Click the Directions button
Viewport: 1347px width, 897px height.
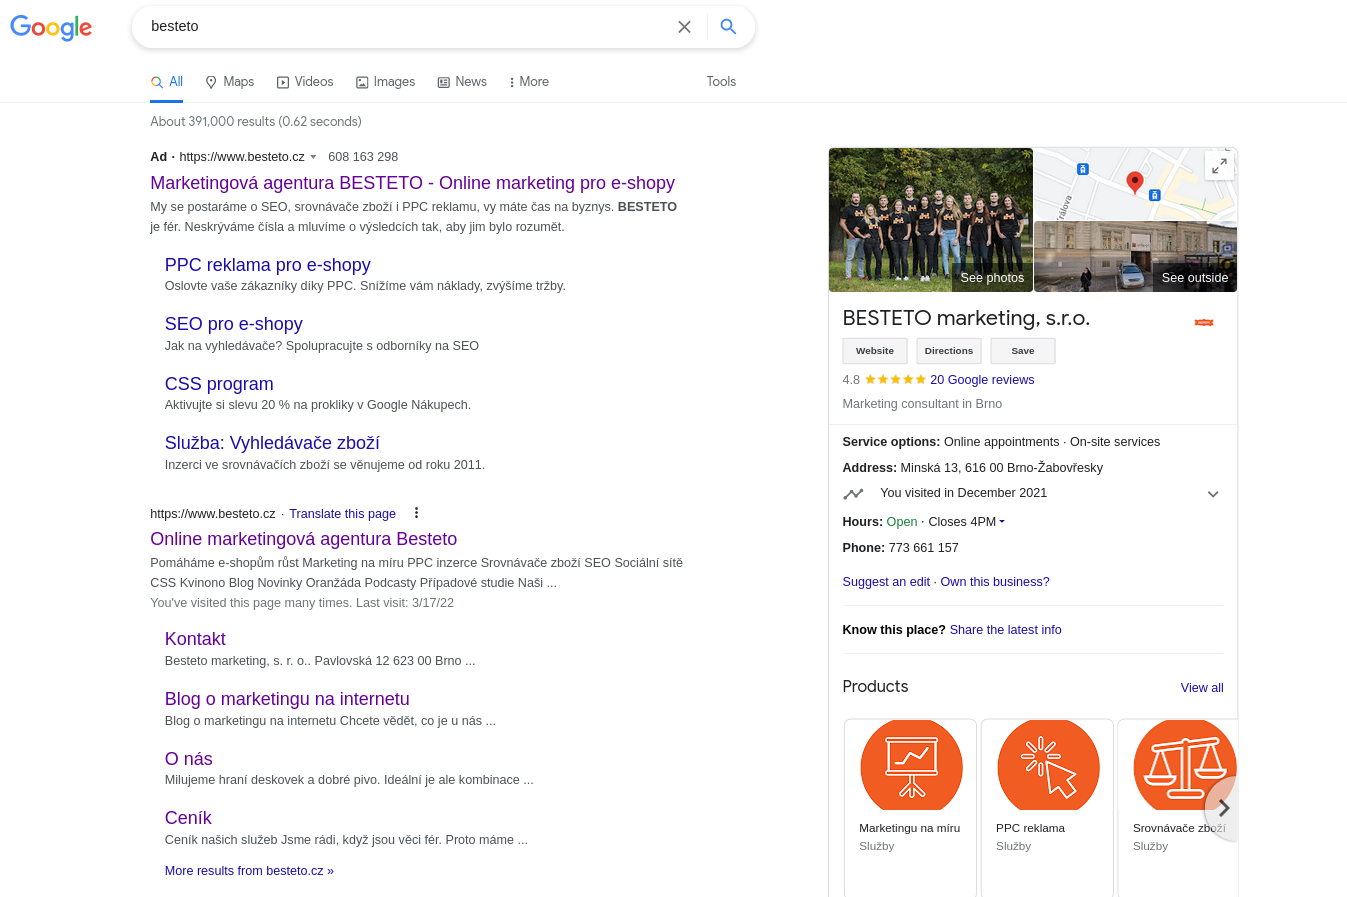point(948,351)
